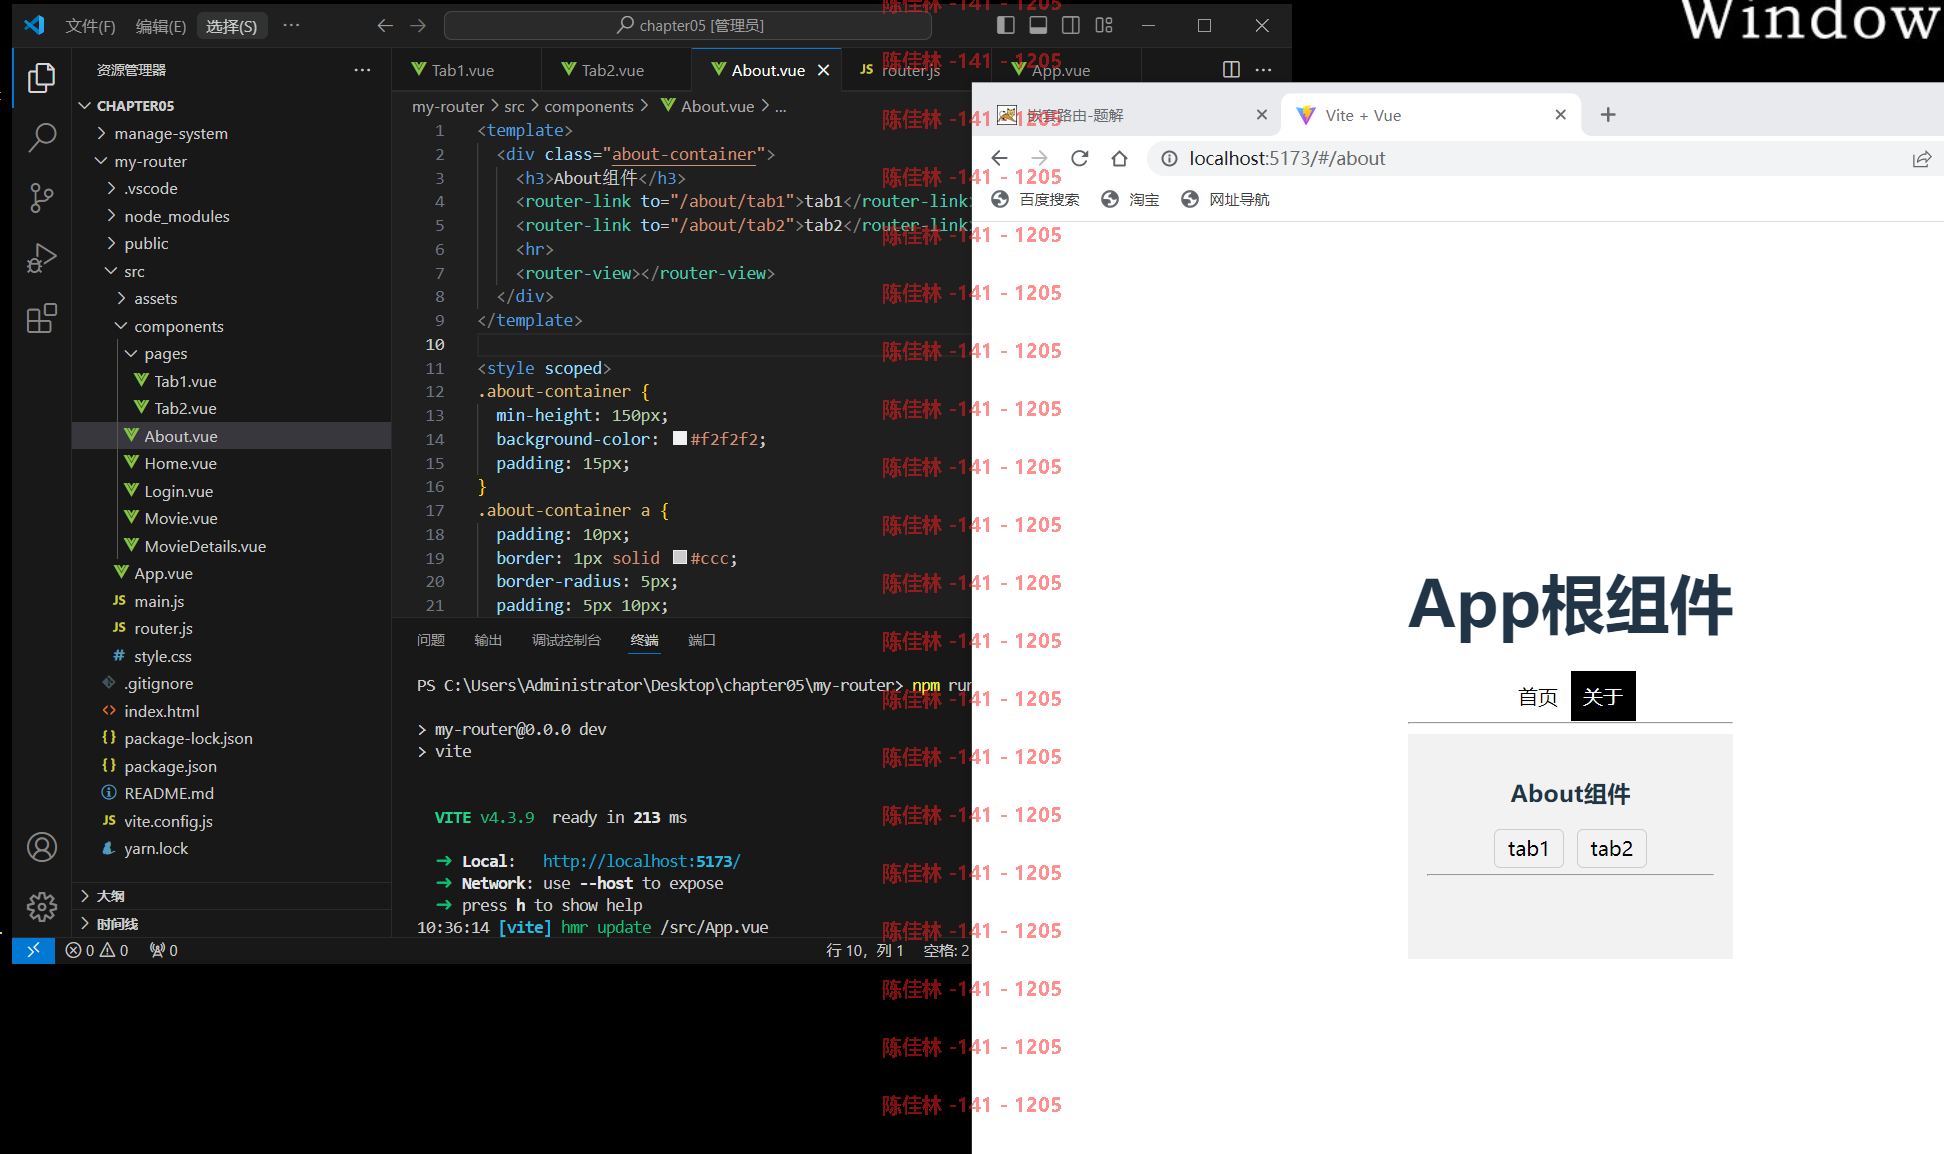Viewport: 1944px width, 1154px height.
Task: Open the Extensions view
Action: coord(41,319)
